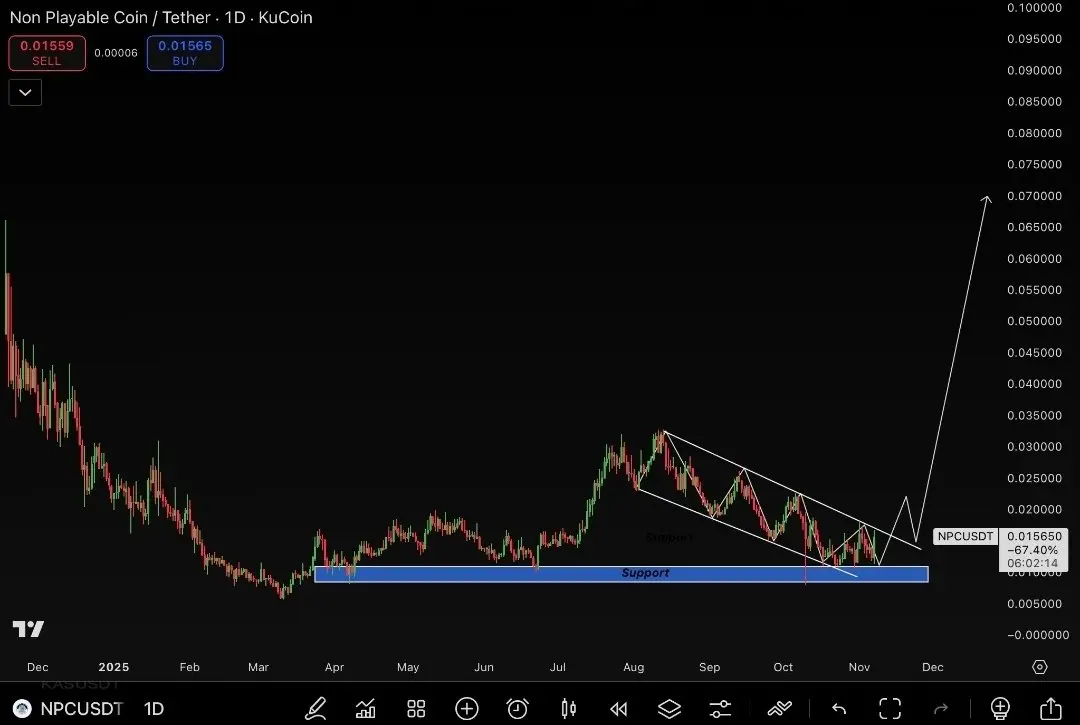Select the Support label in blue zone
The image size is (1080, 725).
point(645,573)
